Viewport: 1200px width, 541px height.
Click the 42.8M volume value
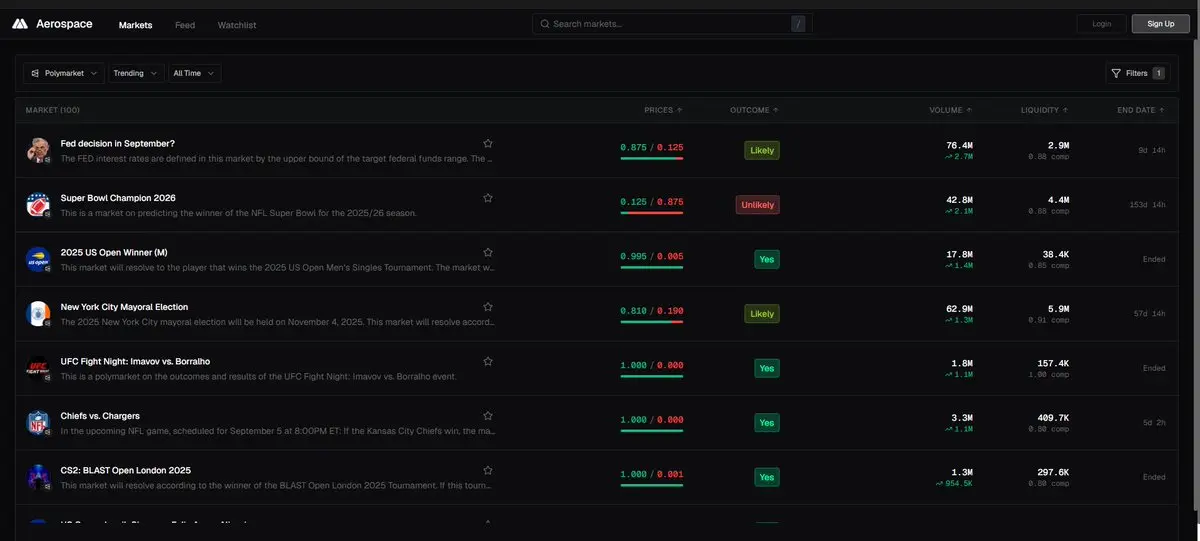tap(960, 199)
